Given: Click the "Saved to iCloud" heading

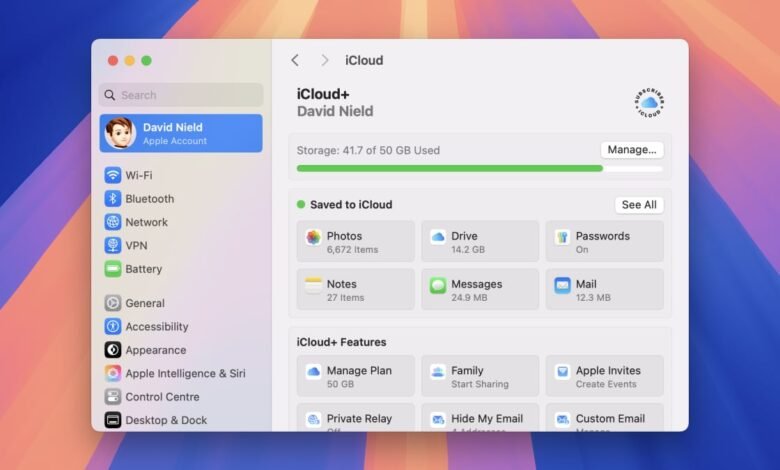Looking at the screenshot, I should [351, 204].
